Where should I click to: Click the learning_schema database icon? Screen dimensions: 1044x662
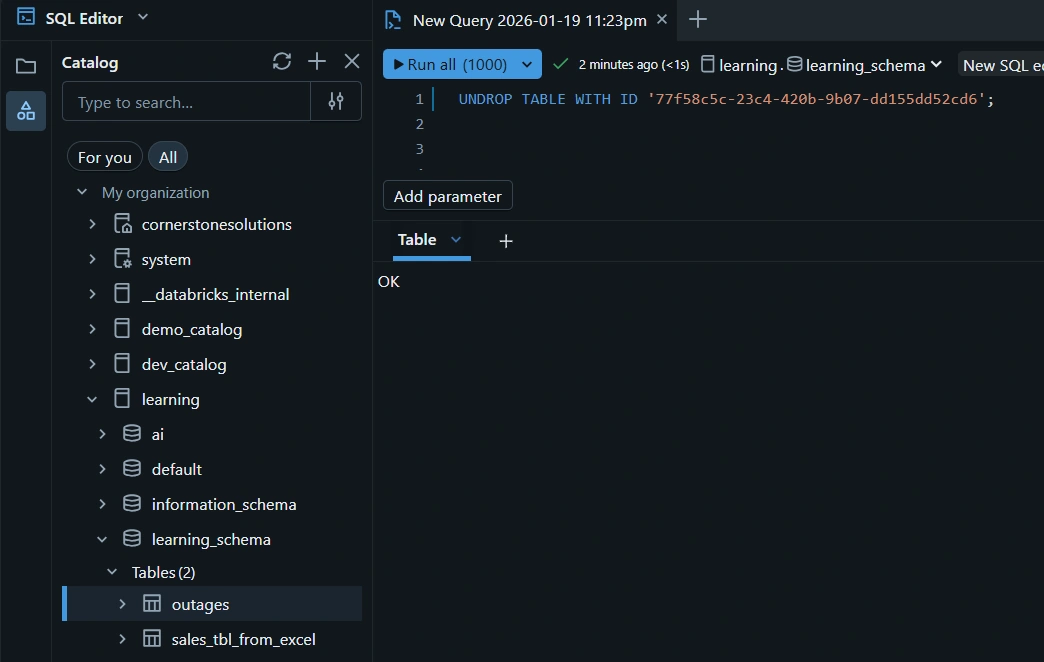[x=132, y=539]
